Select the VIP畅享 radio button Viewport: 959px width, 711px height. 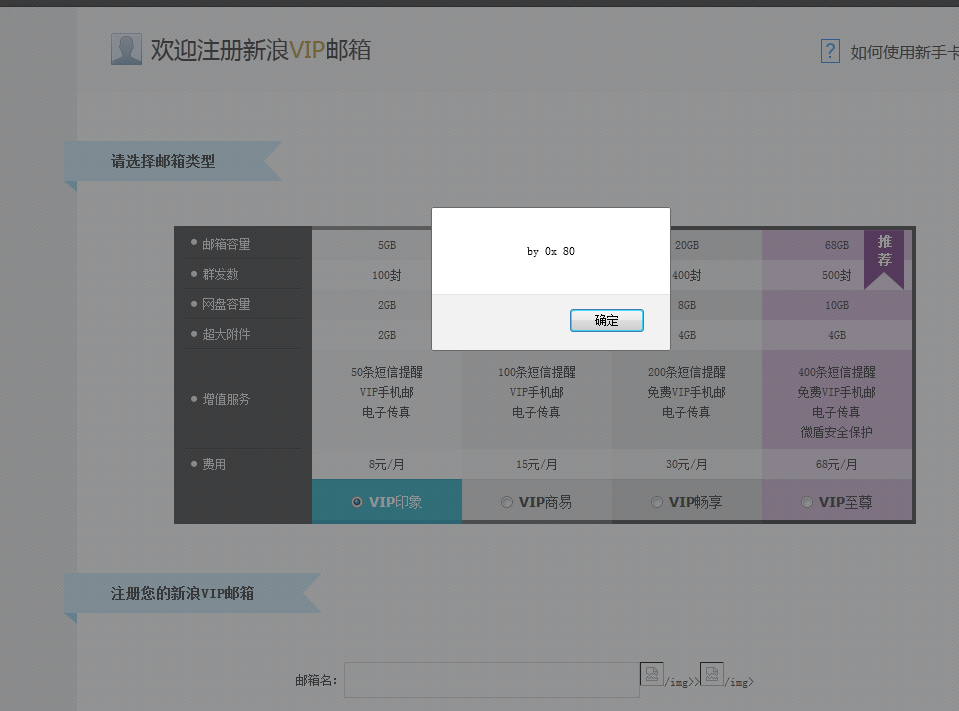(656, 502)
